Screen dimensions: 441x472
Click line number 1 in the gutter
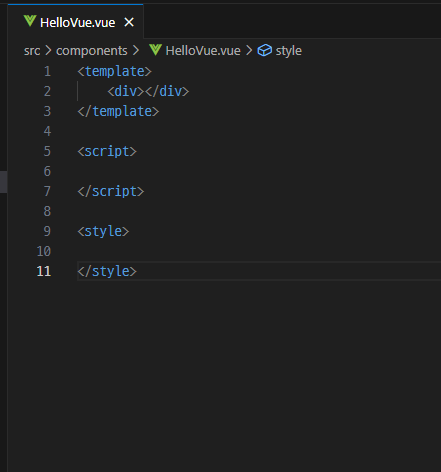(x=47, y=71)
